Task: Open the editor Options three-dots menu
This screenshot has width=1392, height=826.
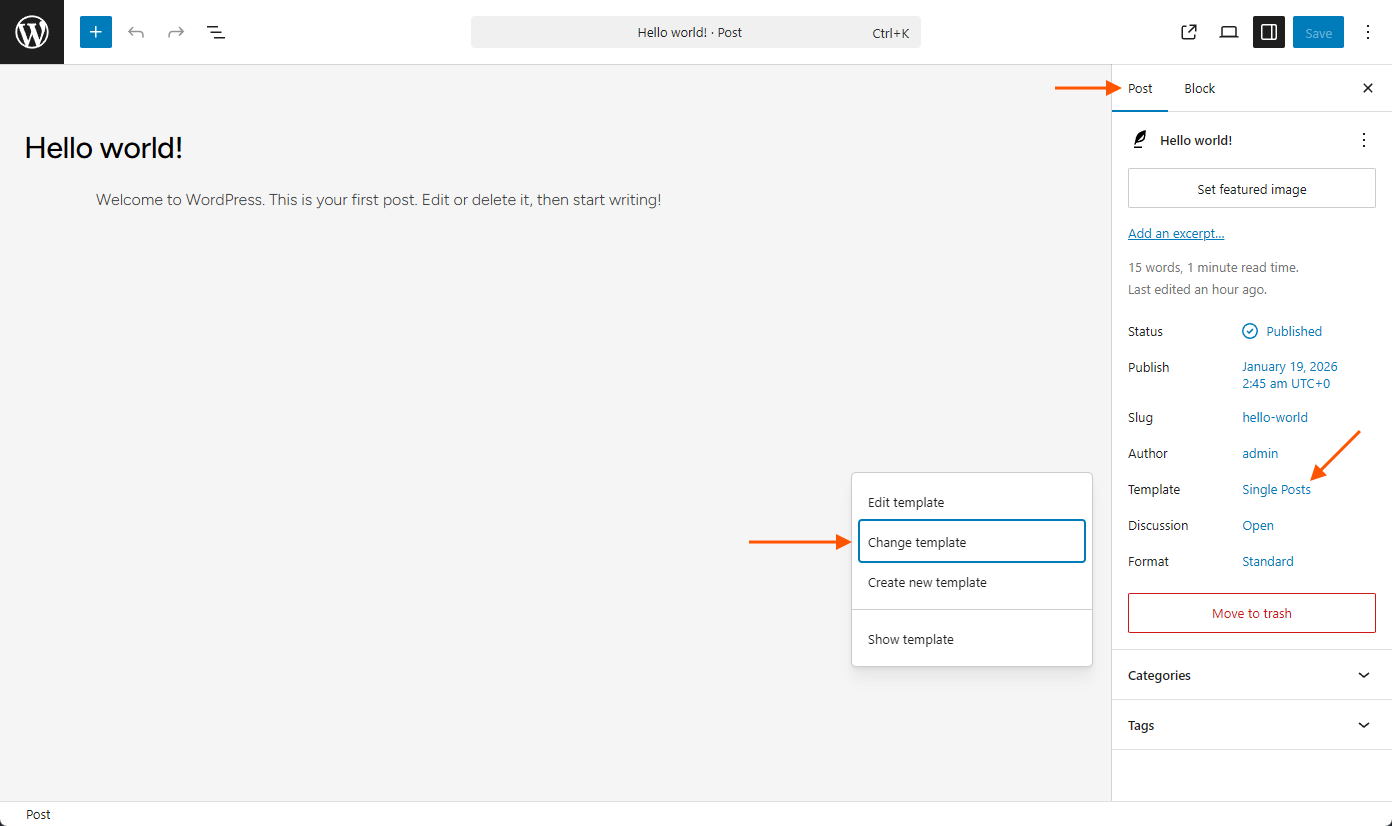Action: point(1368,32)
